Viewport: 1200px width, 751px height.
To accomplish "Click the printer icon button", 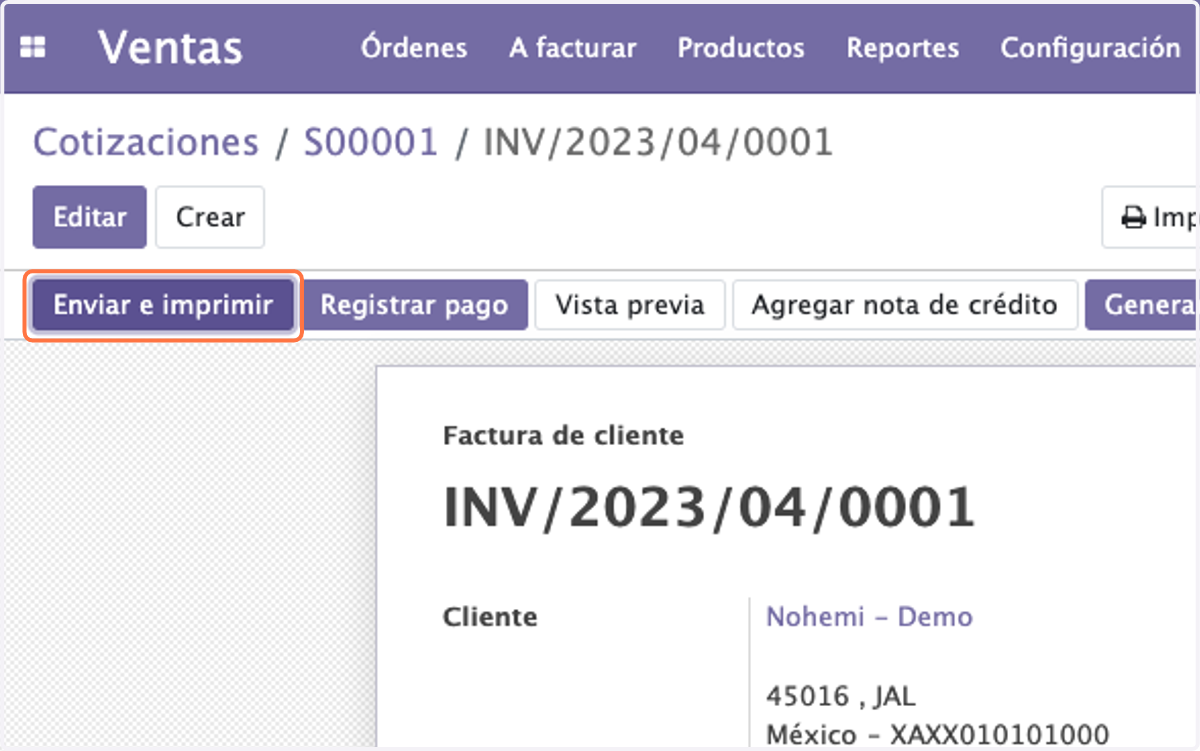I will 1151,217.
